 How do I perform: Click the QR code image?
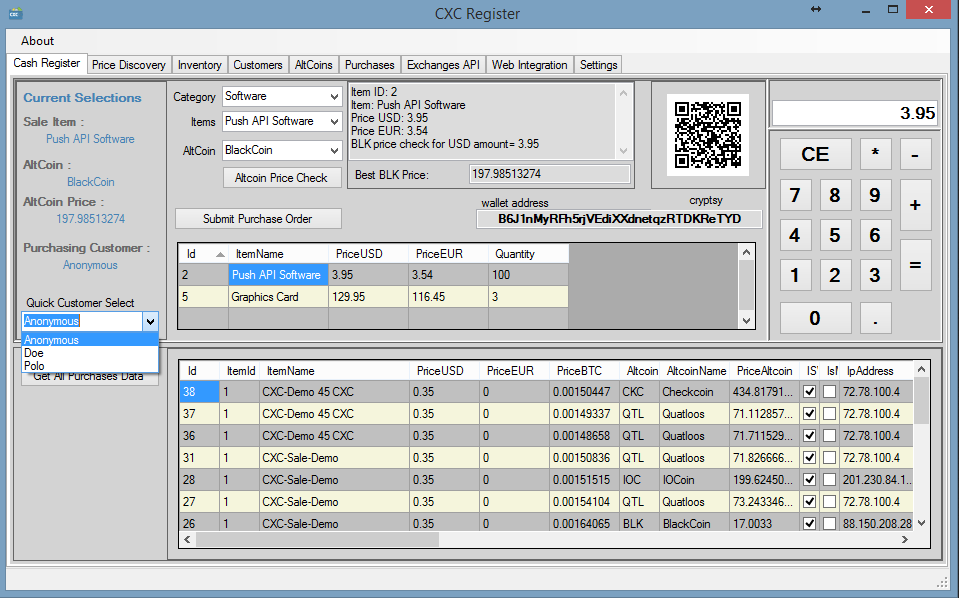coord(708,135)
